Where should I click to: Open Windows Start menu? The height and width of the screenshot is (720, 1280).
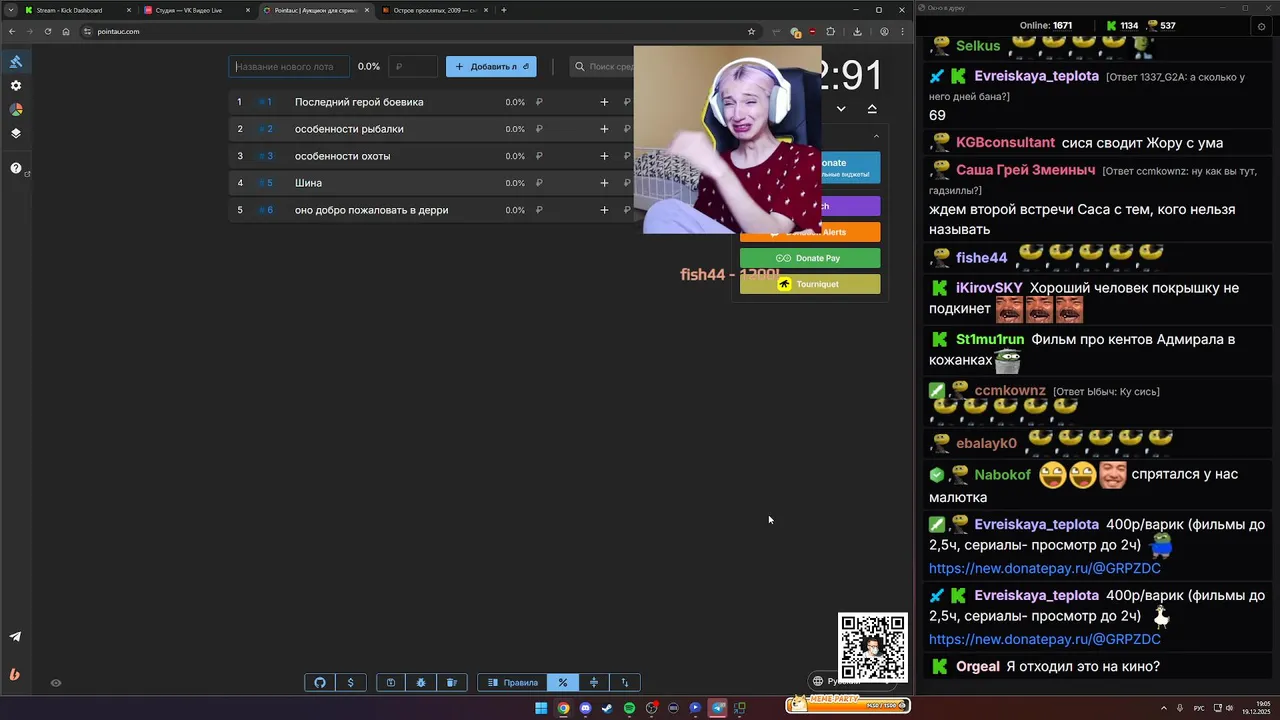tap(541, 708)
